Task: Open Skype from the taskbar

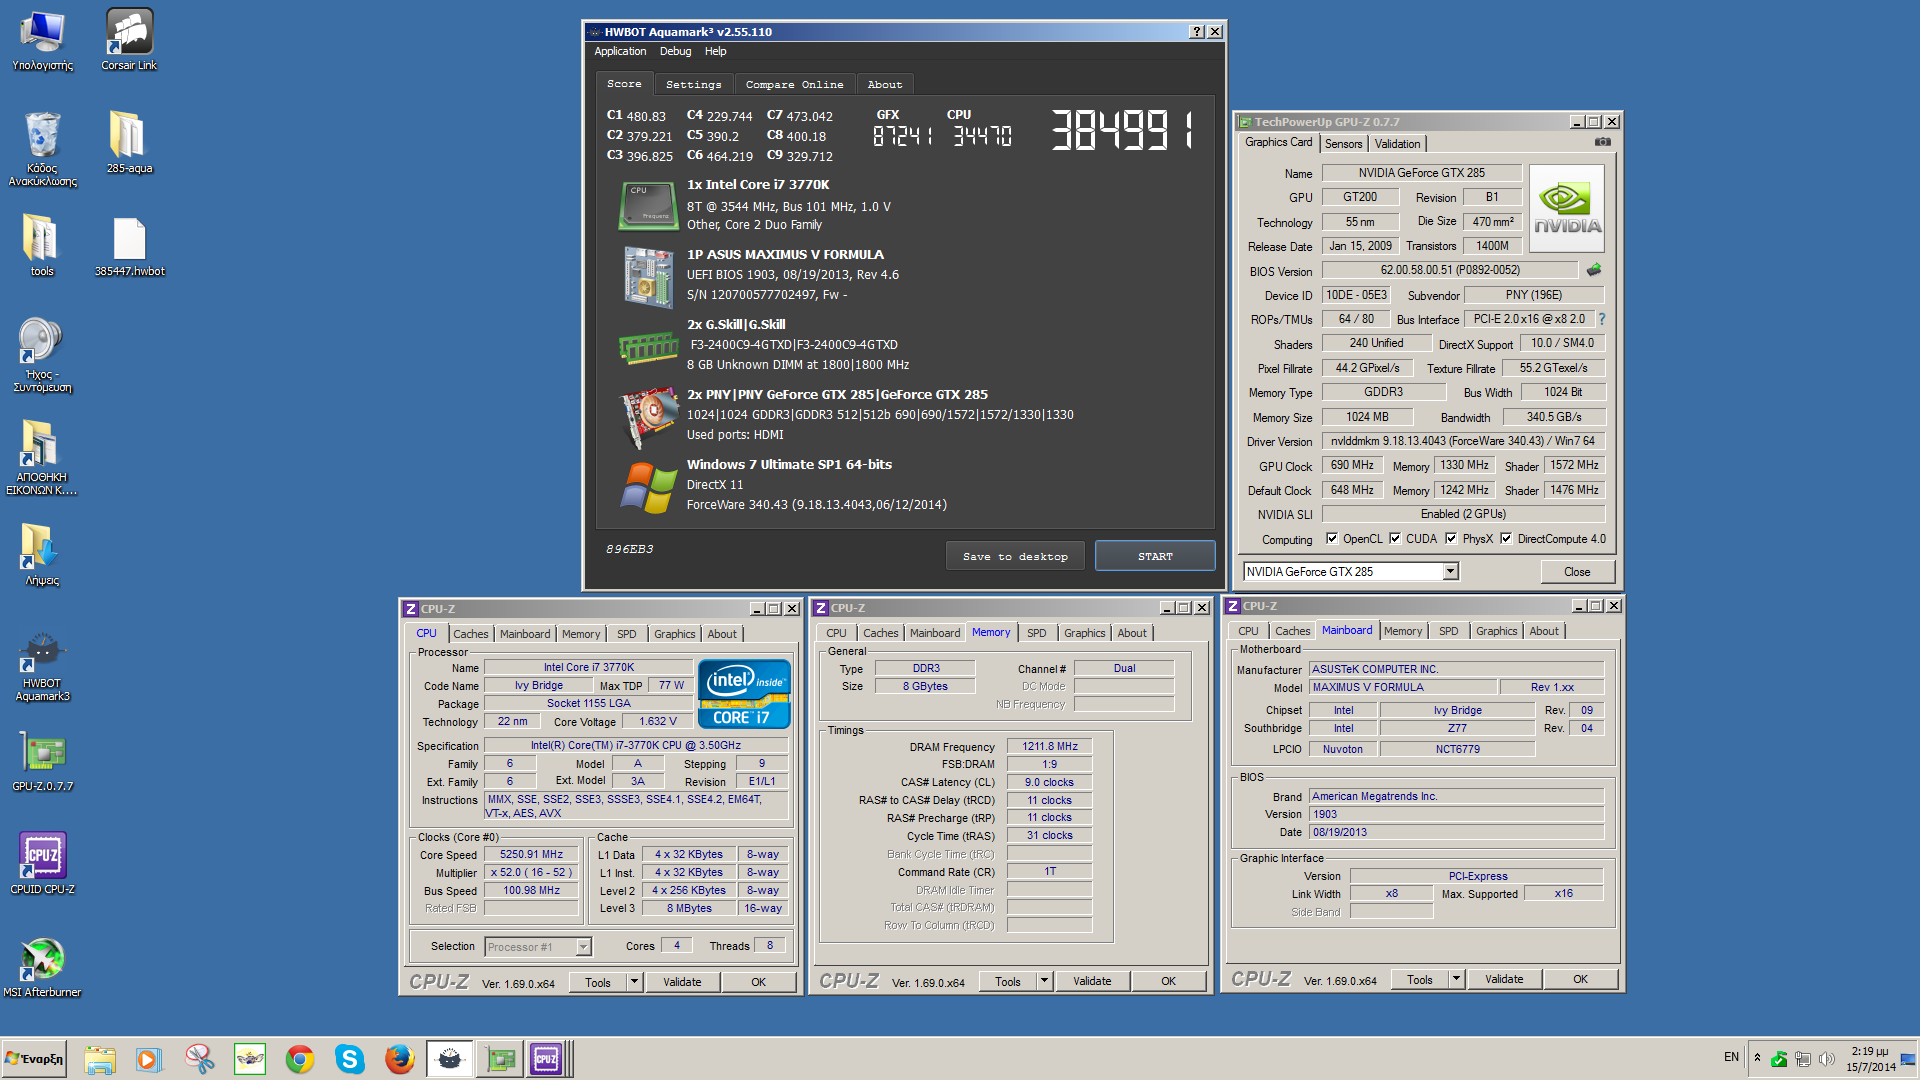Action: pos(349,1059)
